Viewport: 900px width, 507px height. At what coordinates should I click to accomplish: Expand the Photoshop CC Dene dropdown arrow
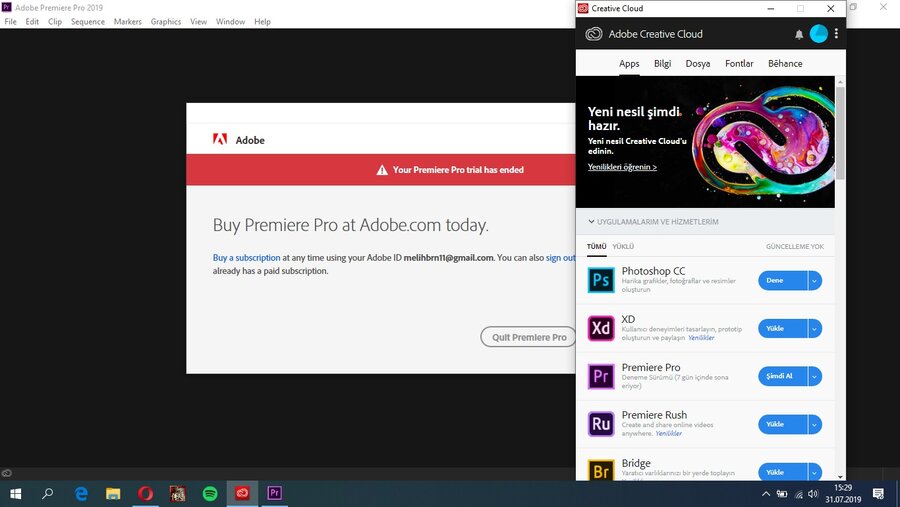[x=814, y=281]
